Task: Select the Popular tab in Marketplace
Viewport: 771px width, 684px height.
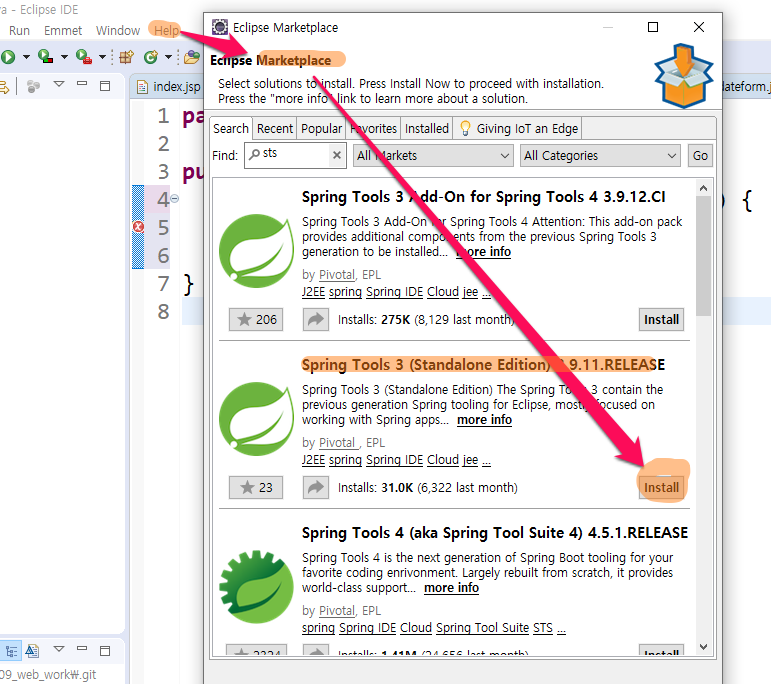Action: (321, 128)
